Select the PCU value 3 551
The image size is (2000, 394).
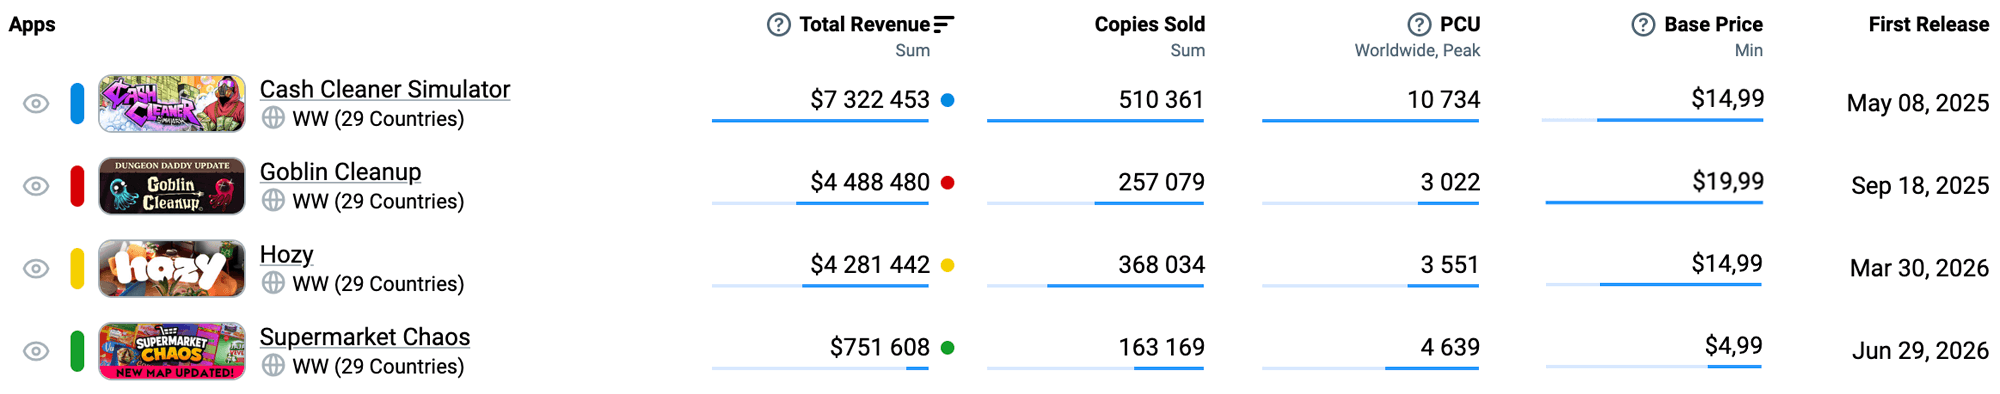1450,265
